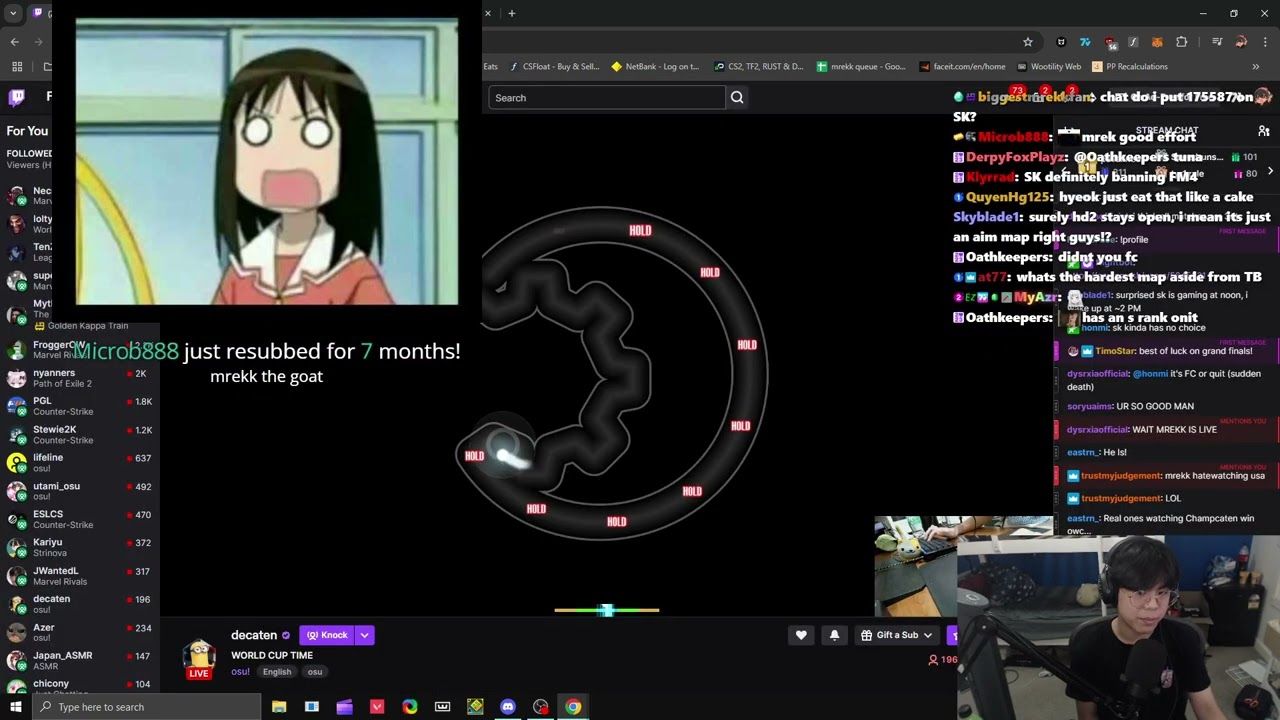Toggle notifications bell for decaten
The height and width of the screenshot is (720, 1280).
835,635
